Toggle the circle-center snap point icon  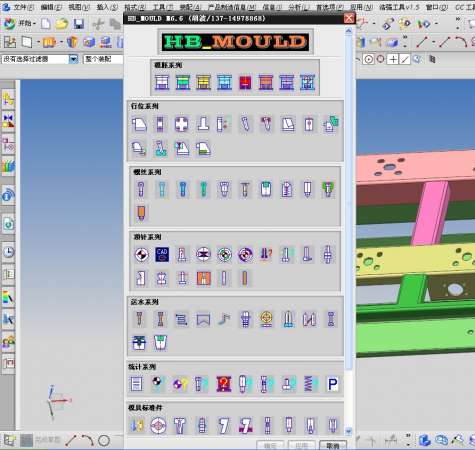tap(369, 59)
